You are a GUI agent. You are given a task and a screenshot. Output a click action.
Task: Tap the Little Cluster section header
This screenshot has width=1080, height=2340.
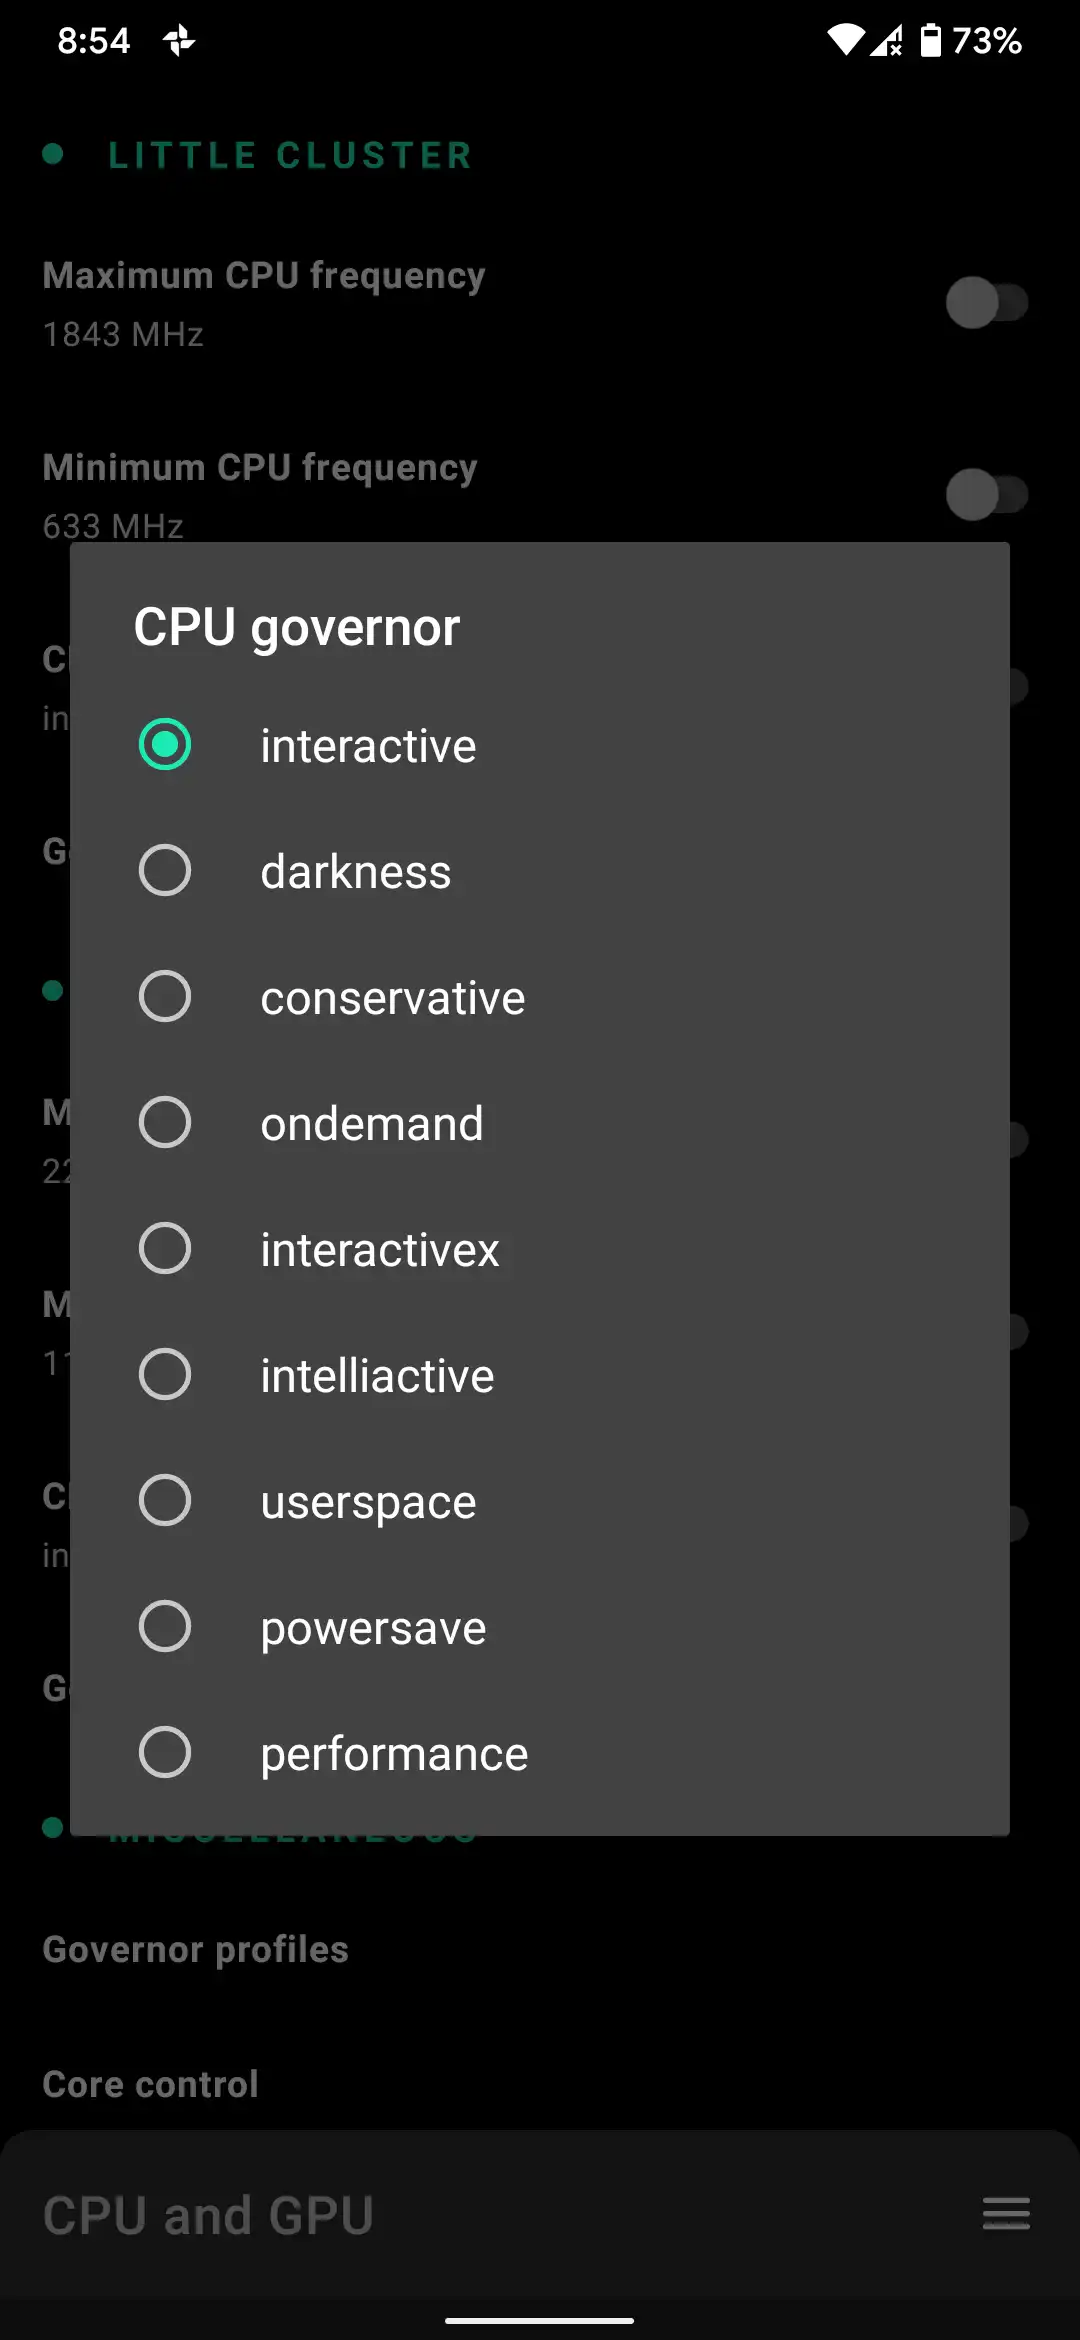(x=290, y=156)
